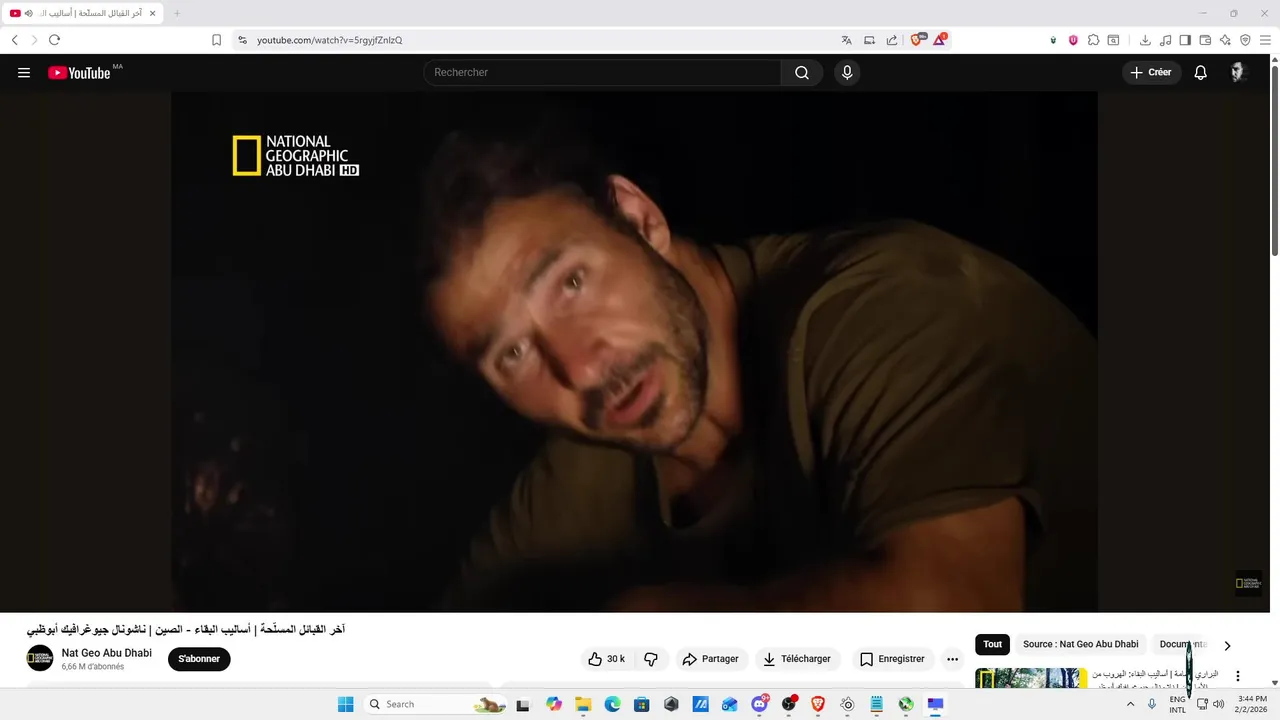The image size is (1280, 720).
Task: Show hidden system tray icons
Action: pyautogui.click(x=1131, y=704)
